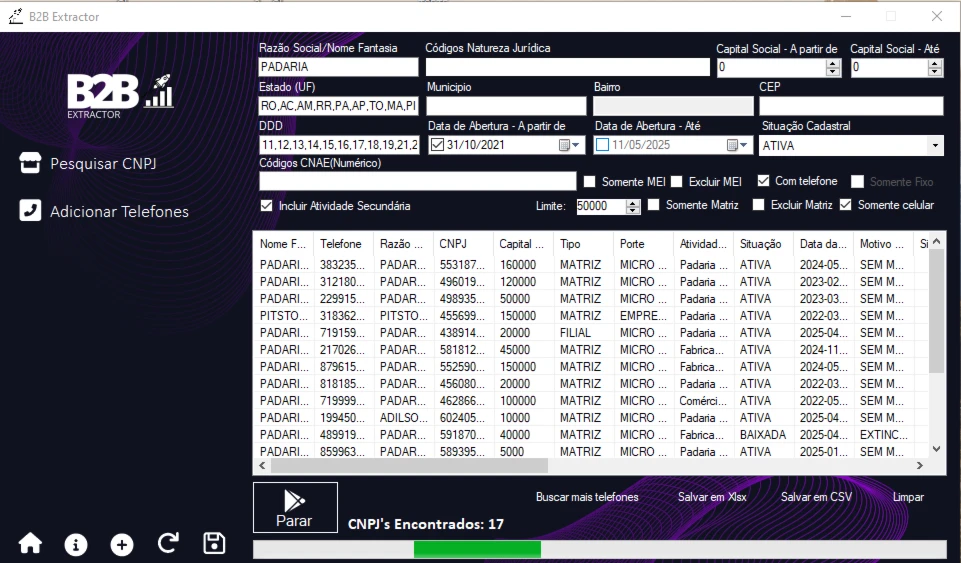
Task: Expand Situação Cadastral ATIVA dropdown
Action: point(935,146)
